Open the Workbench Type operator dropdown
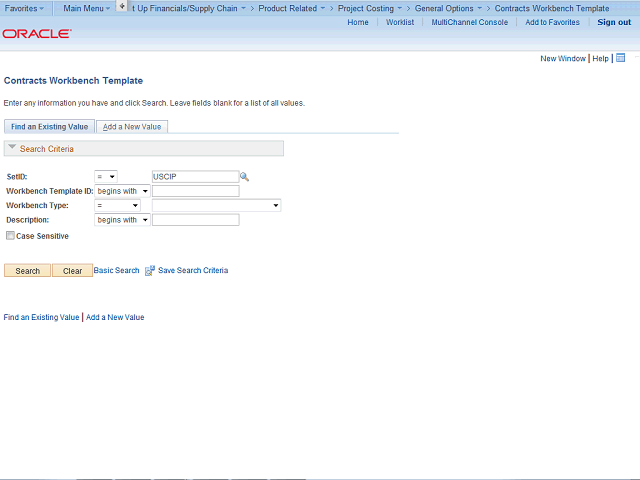This screenshot has width=640, height=480. coord(117,205)
